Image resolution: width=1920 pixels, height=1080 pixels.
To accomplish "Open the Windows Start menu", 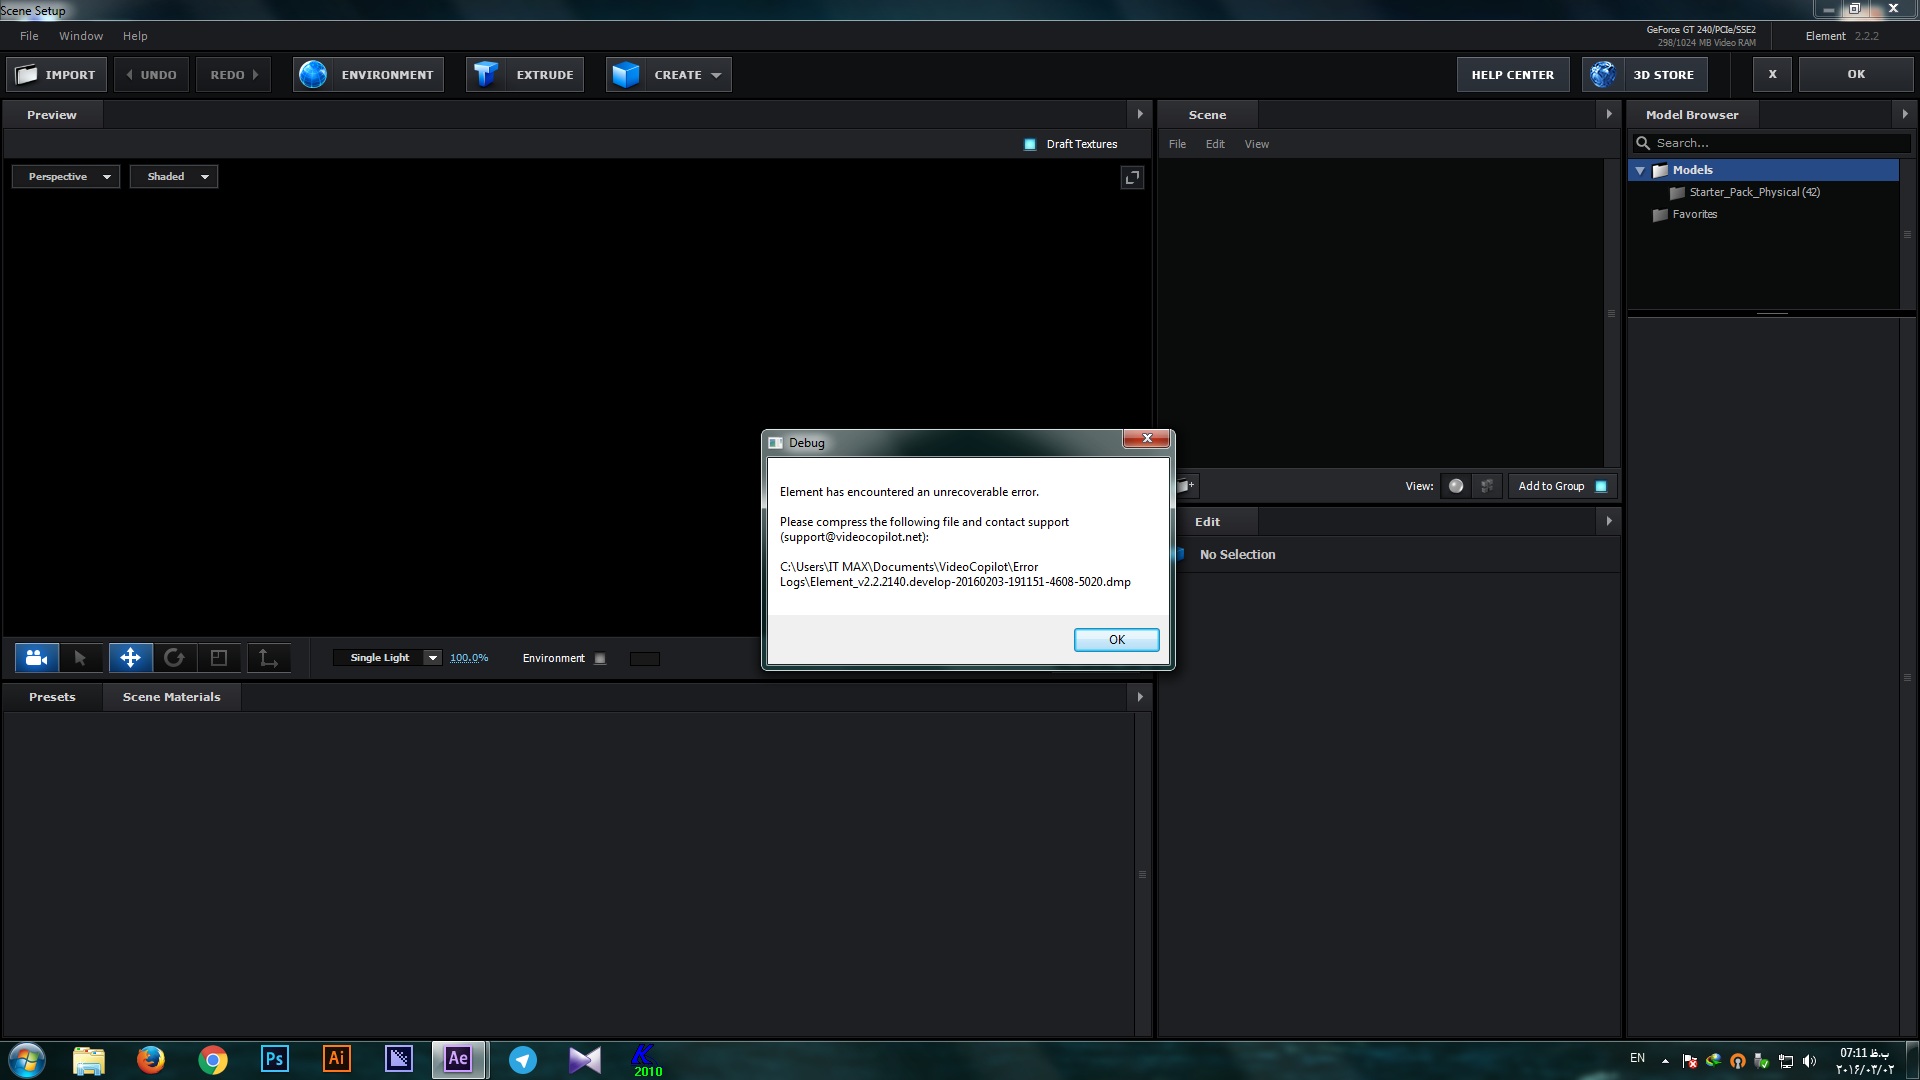I will tap(27, 1060).
